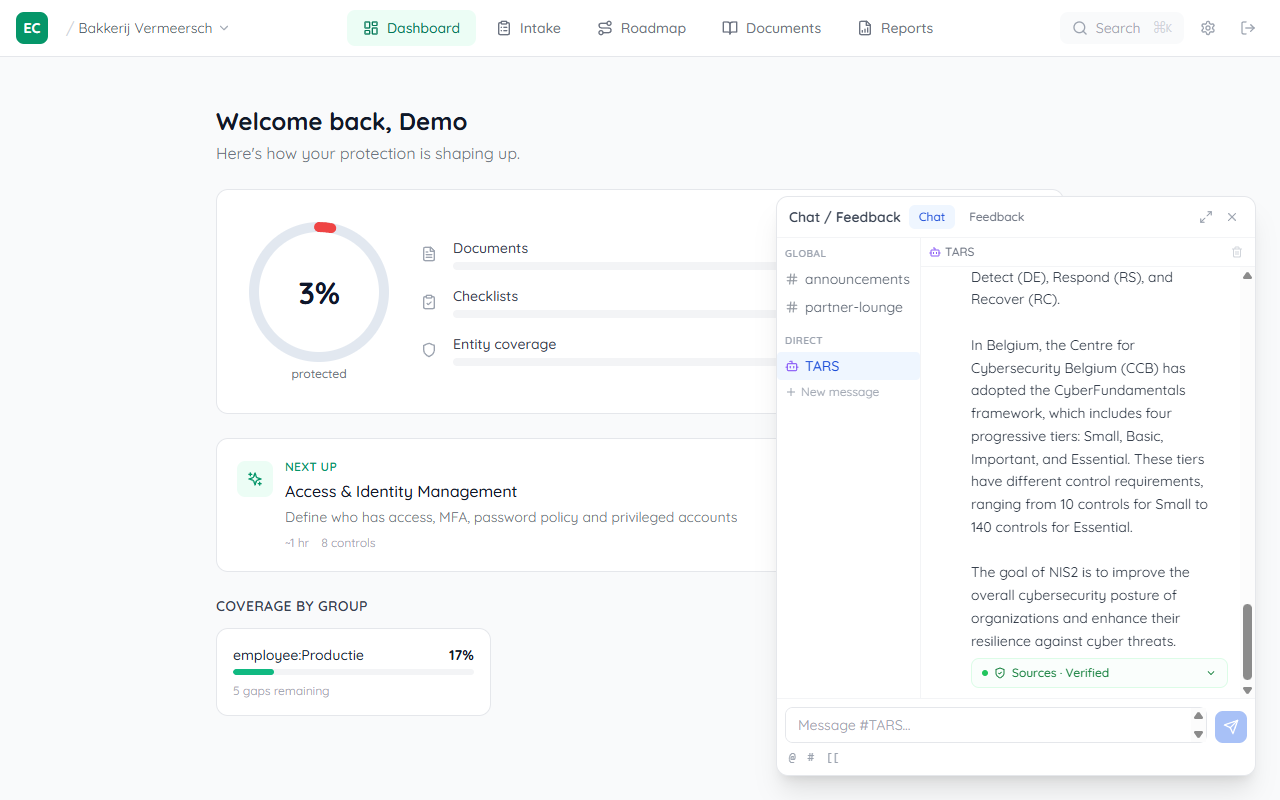Close the Chat / Feedback panel
The image size is (1280, 800).
1232,217
